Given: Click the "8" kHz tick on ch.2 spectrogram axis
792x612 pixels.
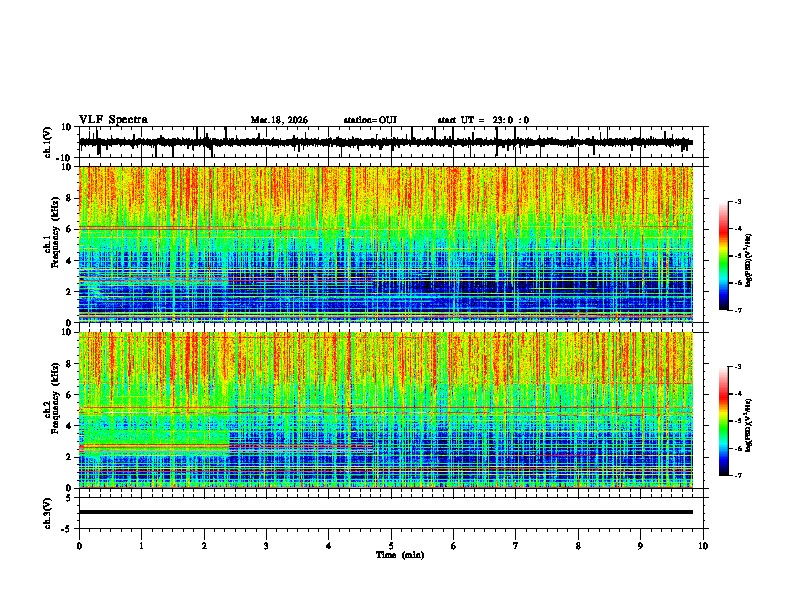Looking at the screenshot, I should click(x=69, y=364).
